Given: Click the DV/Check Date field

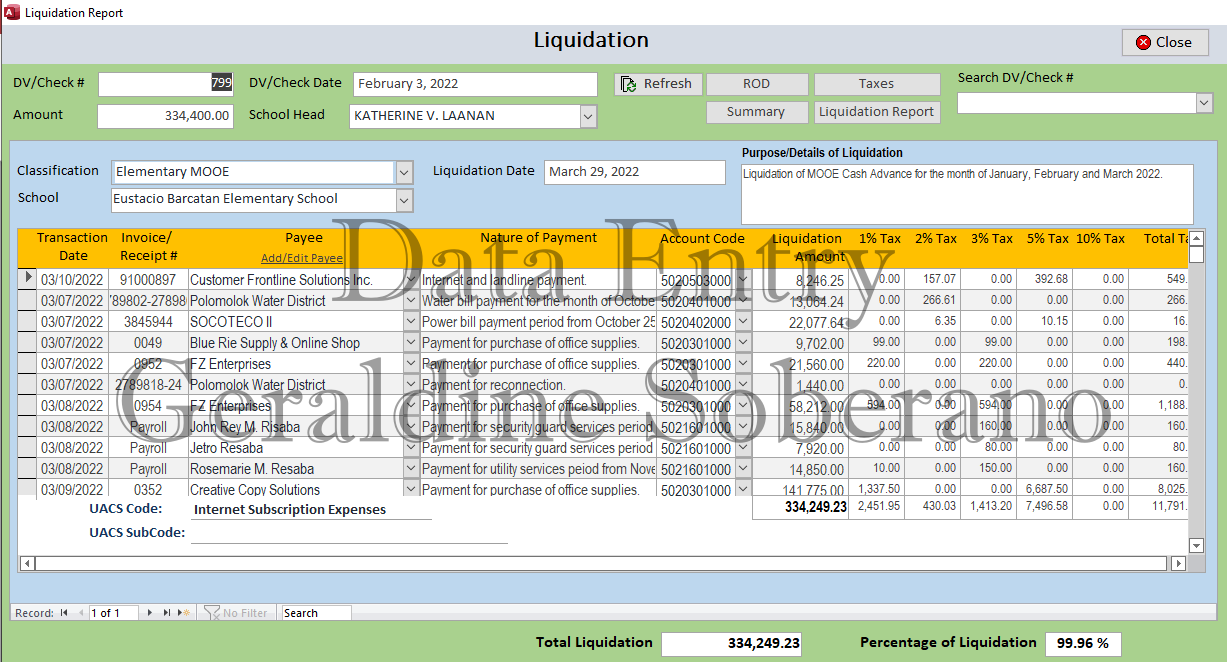Looking at the screenshot, I should [475, 84].
